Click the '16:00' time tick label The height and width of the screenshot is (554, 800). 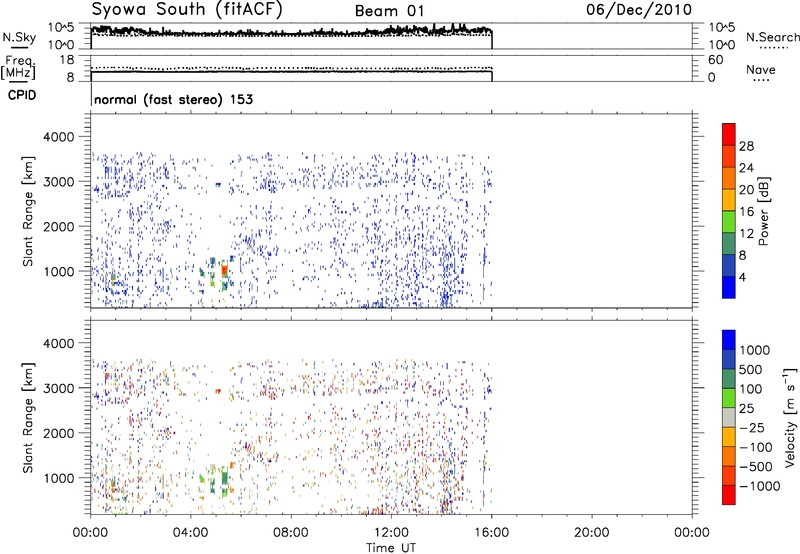(492, 533)
